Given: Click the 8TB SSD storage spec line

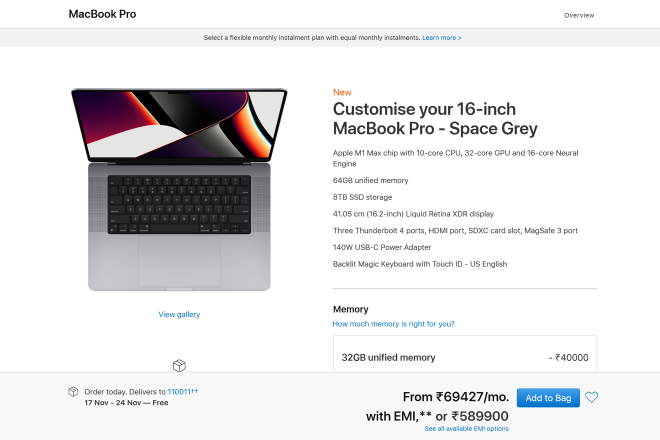Looking at the screenshot, I should click(x=362, y=197).
